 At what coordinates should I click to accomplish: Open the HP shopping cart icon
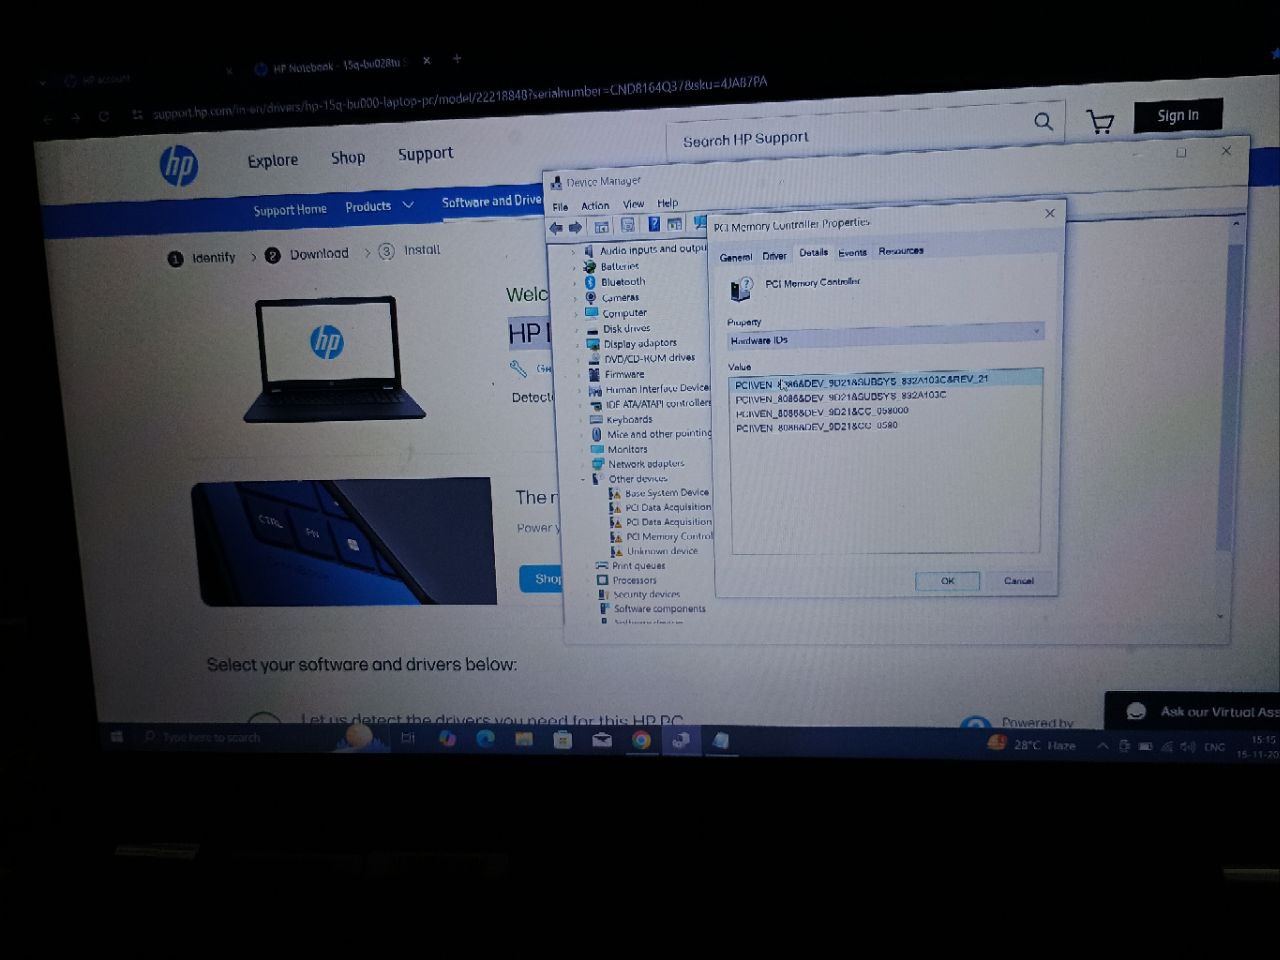pyautogui.click(x=1101, y=120)
